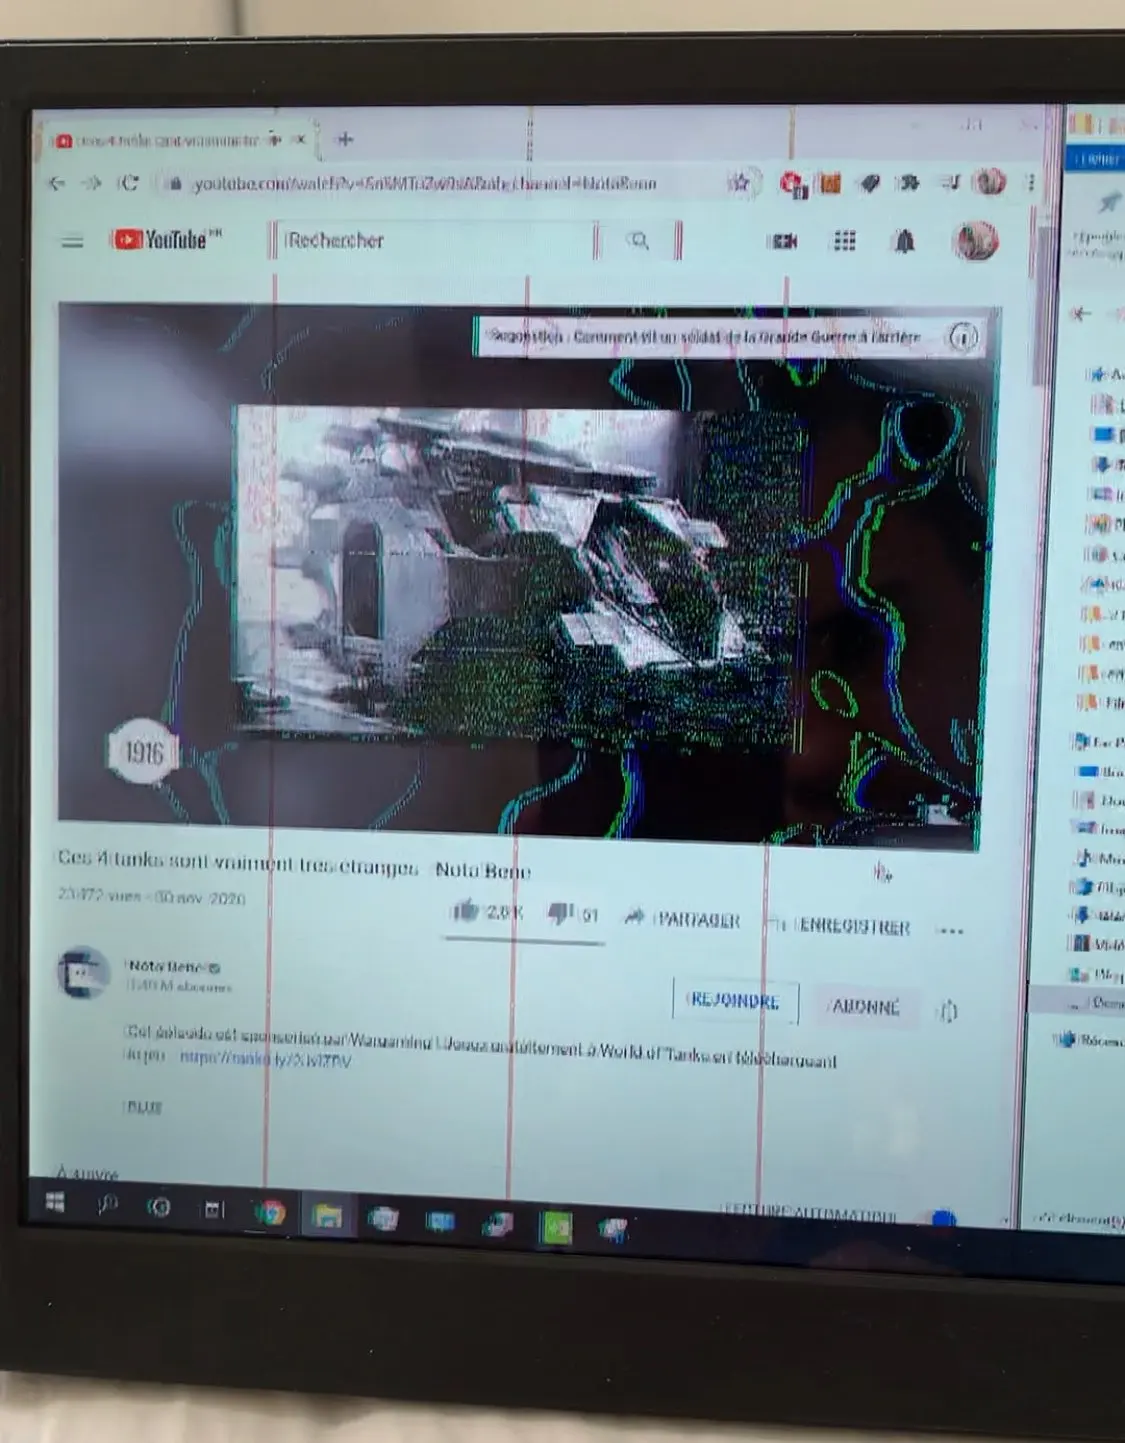Viewport: 1125px width, 1443px height.
Task: Open Task View on the taskbar
Action: 214,1210
